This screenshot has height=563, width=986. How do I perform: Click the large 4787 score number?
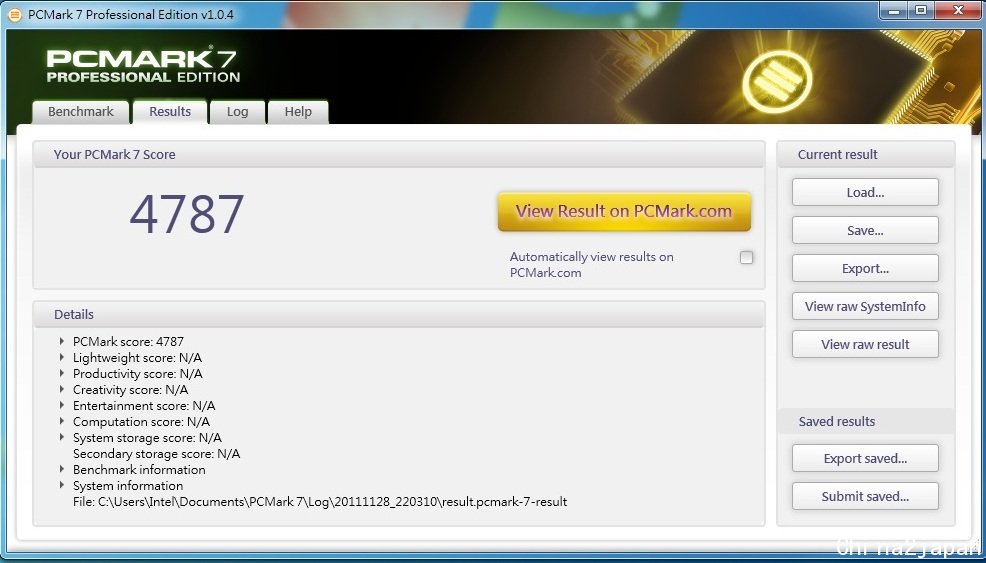pos(187,214)
